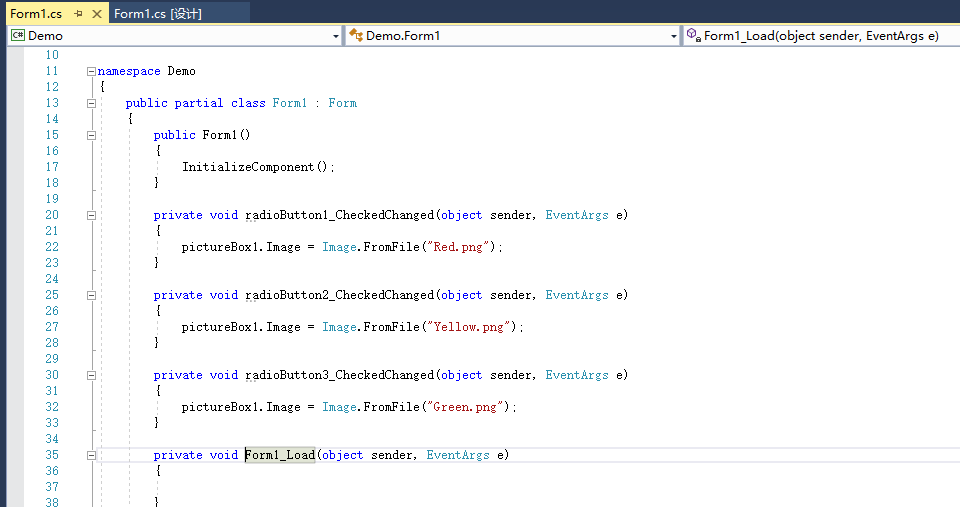Click the "Red.png" string literal
This screenshot has width=960, height=507.
[461, 247]
